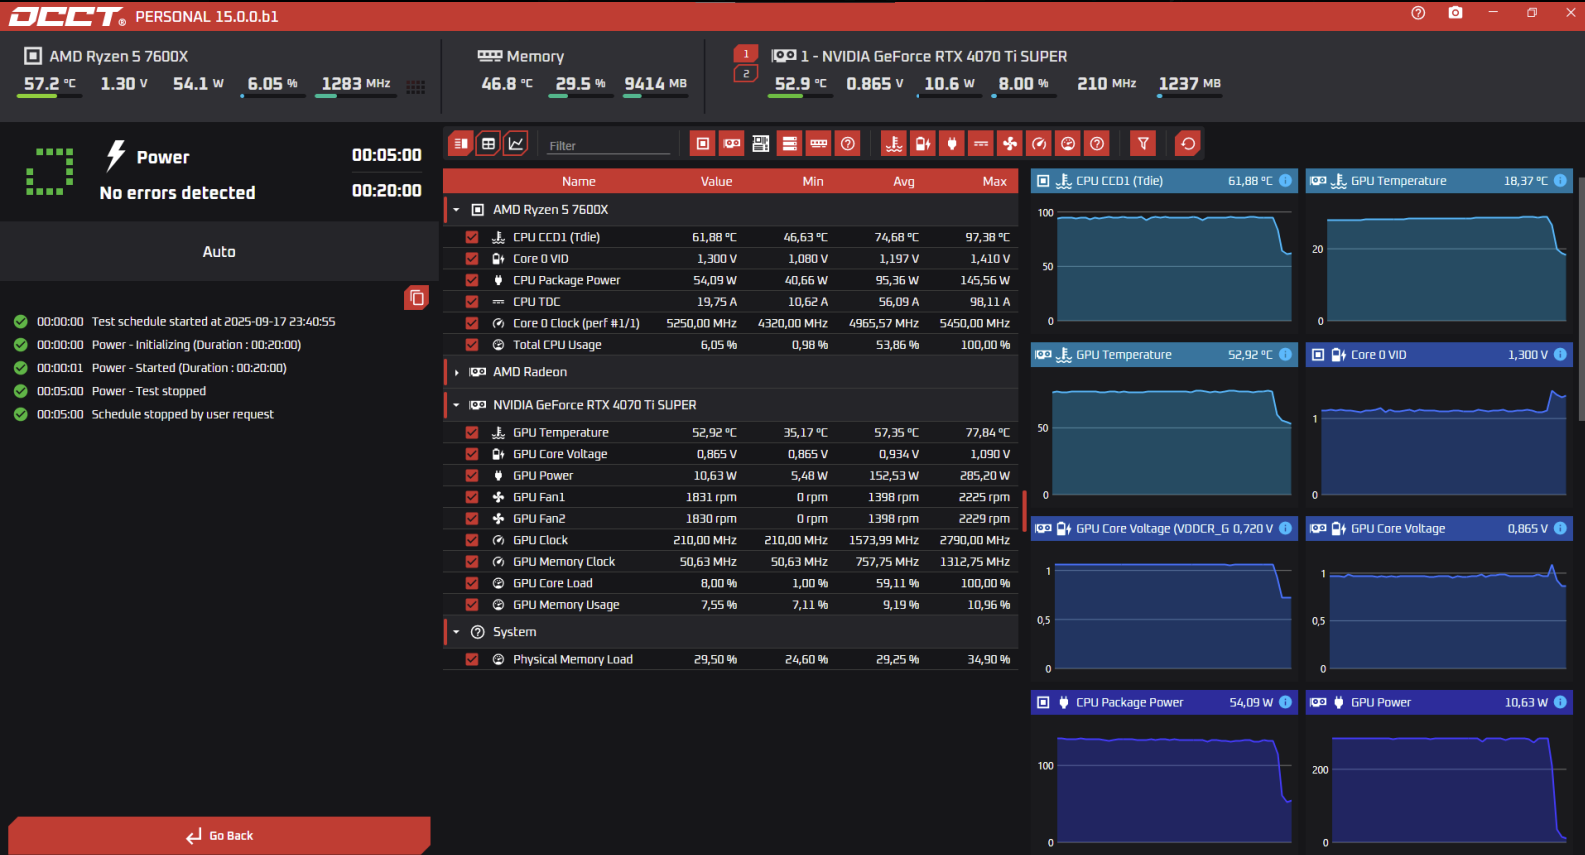This screenshot has height=855, width=1585.
Task: Filter sensors by CPU hardware icon
Action: tap(703, 144)
